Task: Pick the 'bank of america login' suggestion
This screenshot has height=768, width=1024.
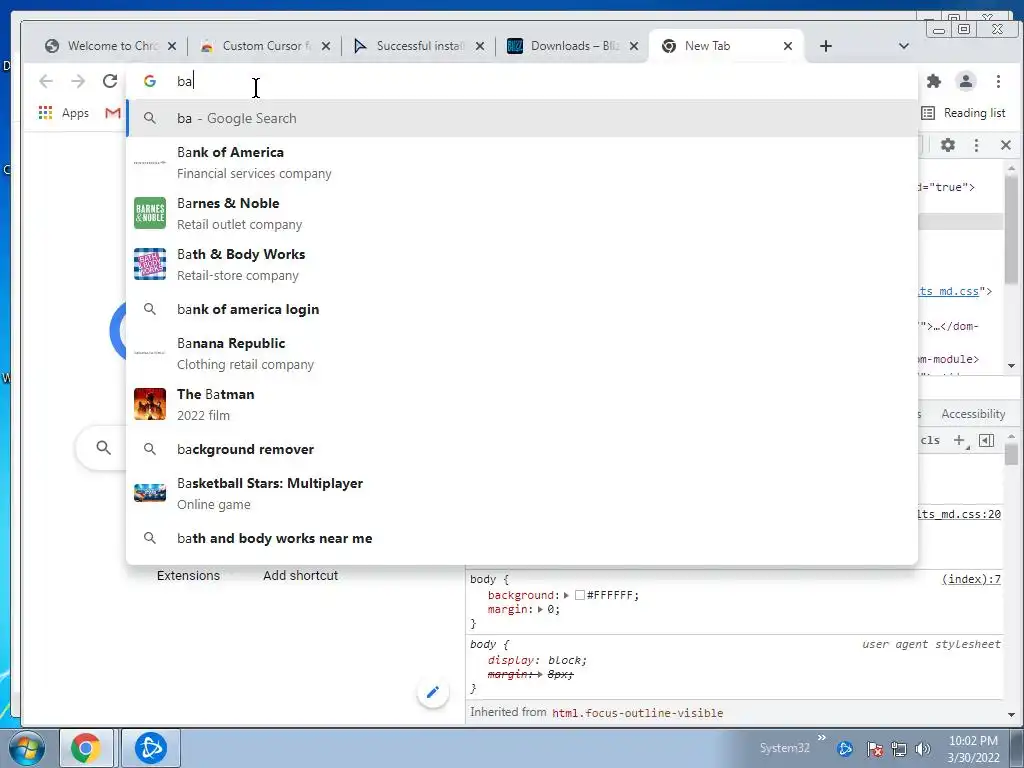Action: click(522, 309)
